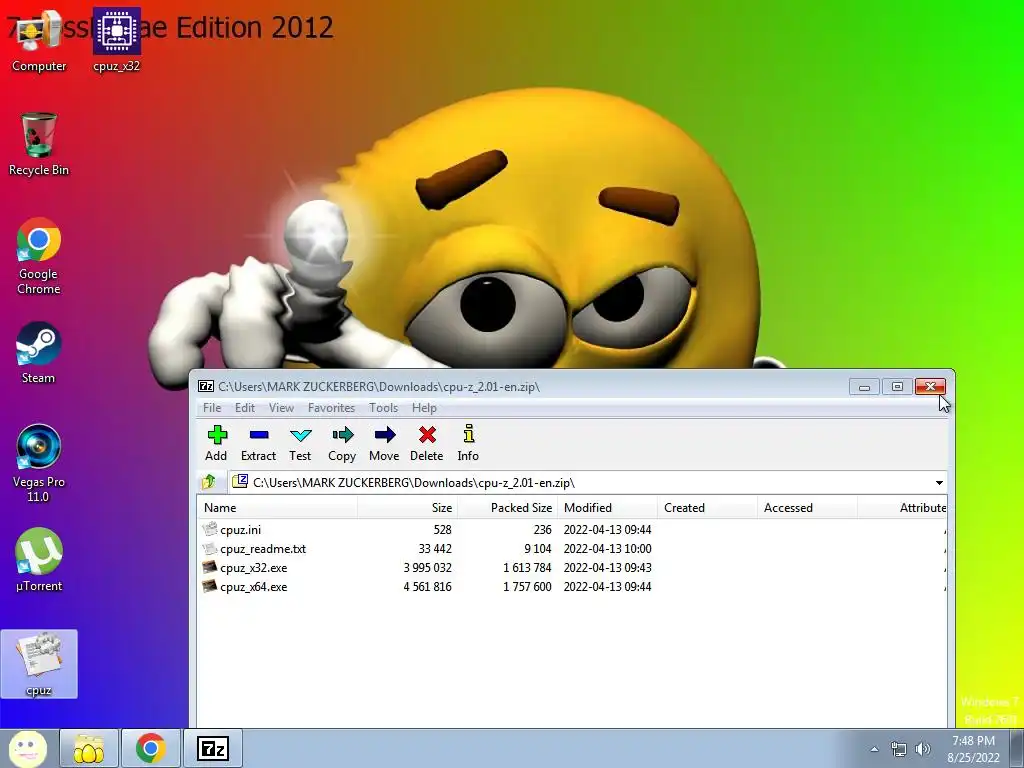Sort by the Size column header
Screen dimensions: 1024x768
408,507
